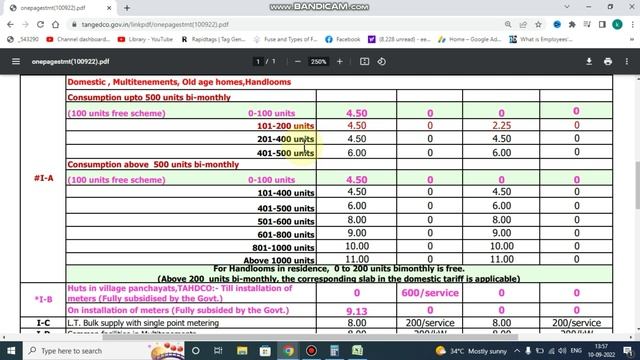Open the zoom magnifier in address bar

(508, 24)
